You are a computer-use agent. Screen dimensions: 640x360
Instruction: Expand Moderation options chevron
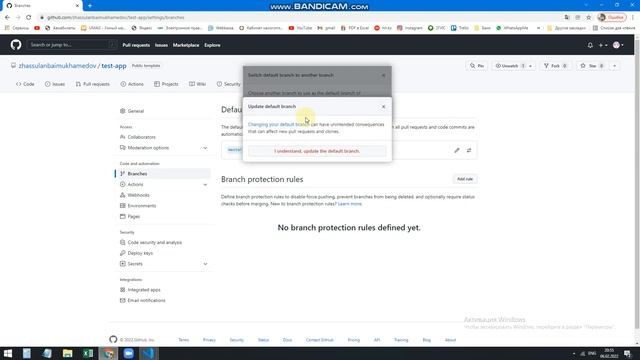click(x=205, y=148)
